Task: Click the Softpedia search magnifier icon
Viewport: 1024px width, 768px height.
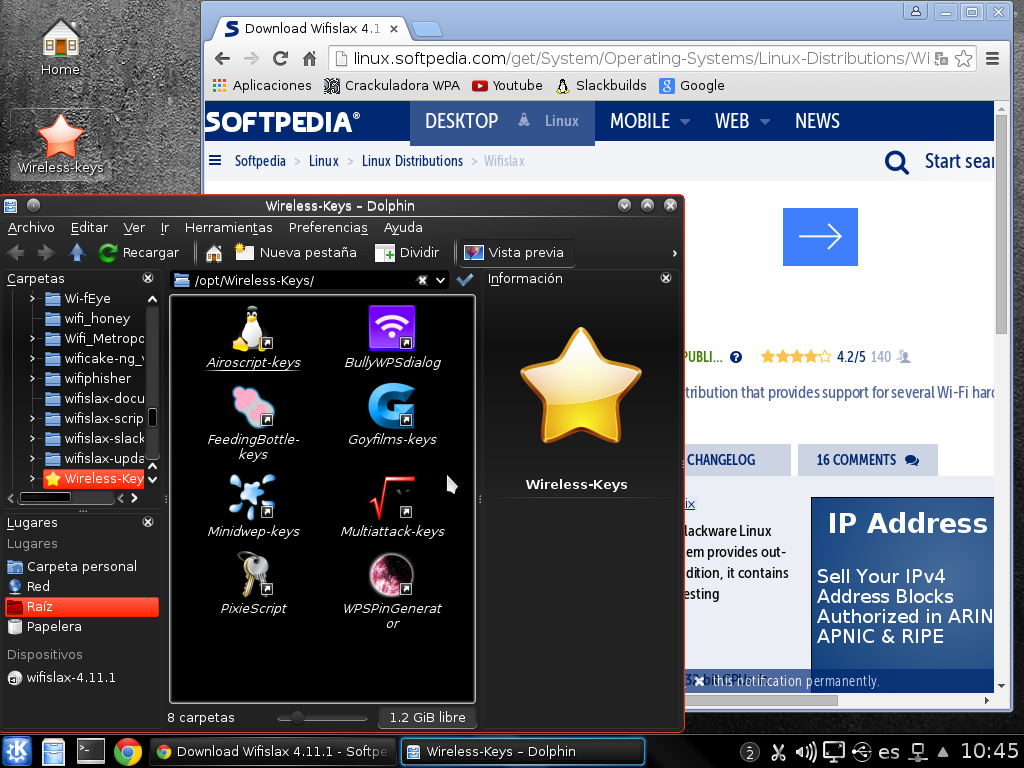Action: pos(896,162)
